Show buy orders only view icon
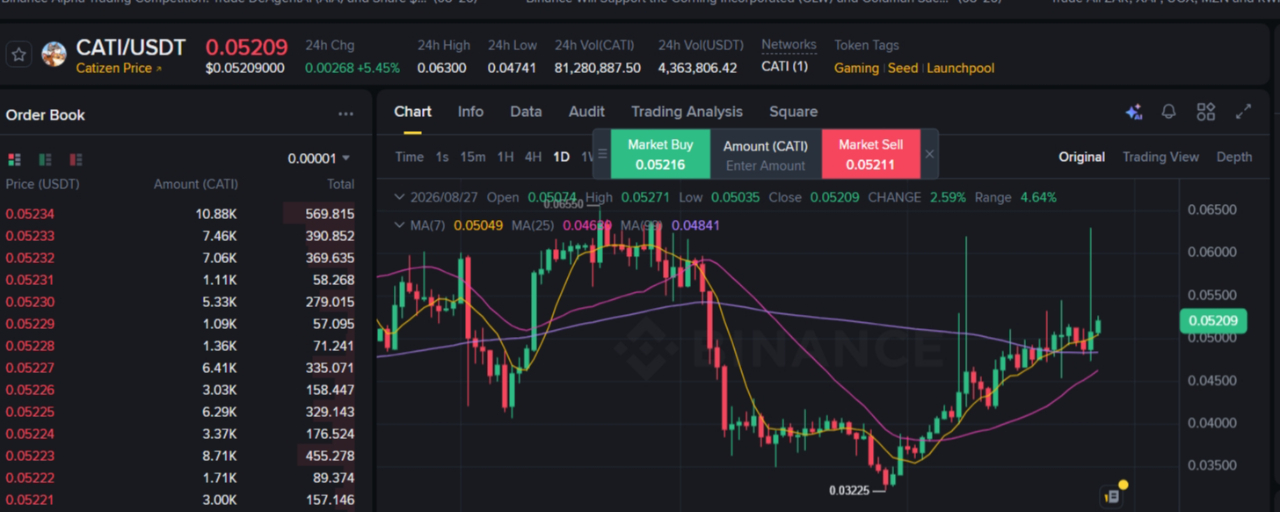Viewport: 1280px width, 512px height. [45, 159]
